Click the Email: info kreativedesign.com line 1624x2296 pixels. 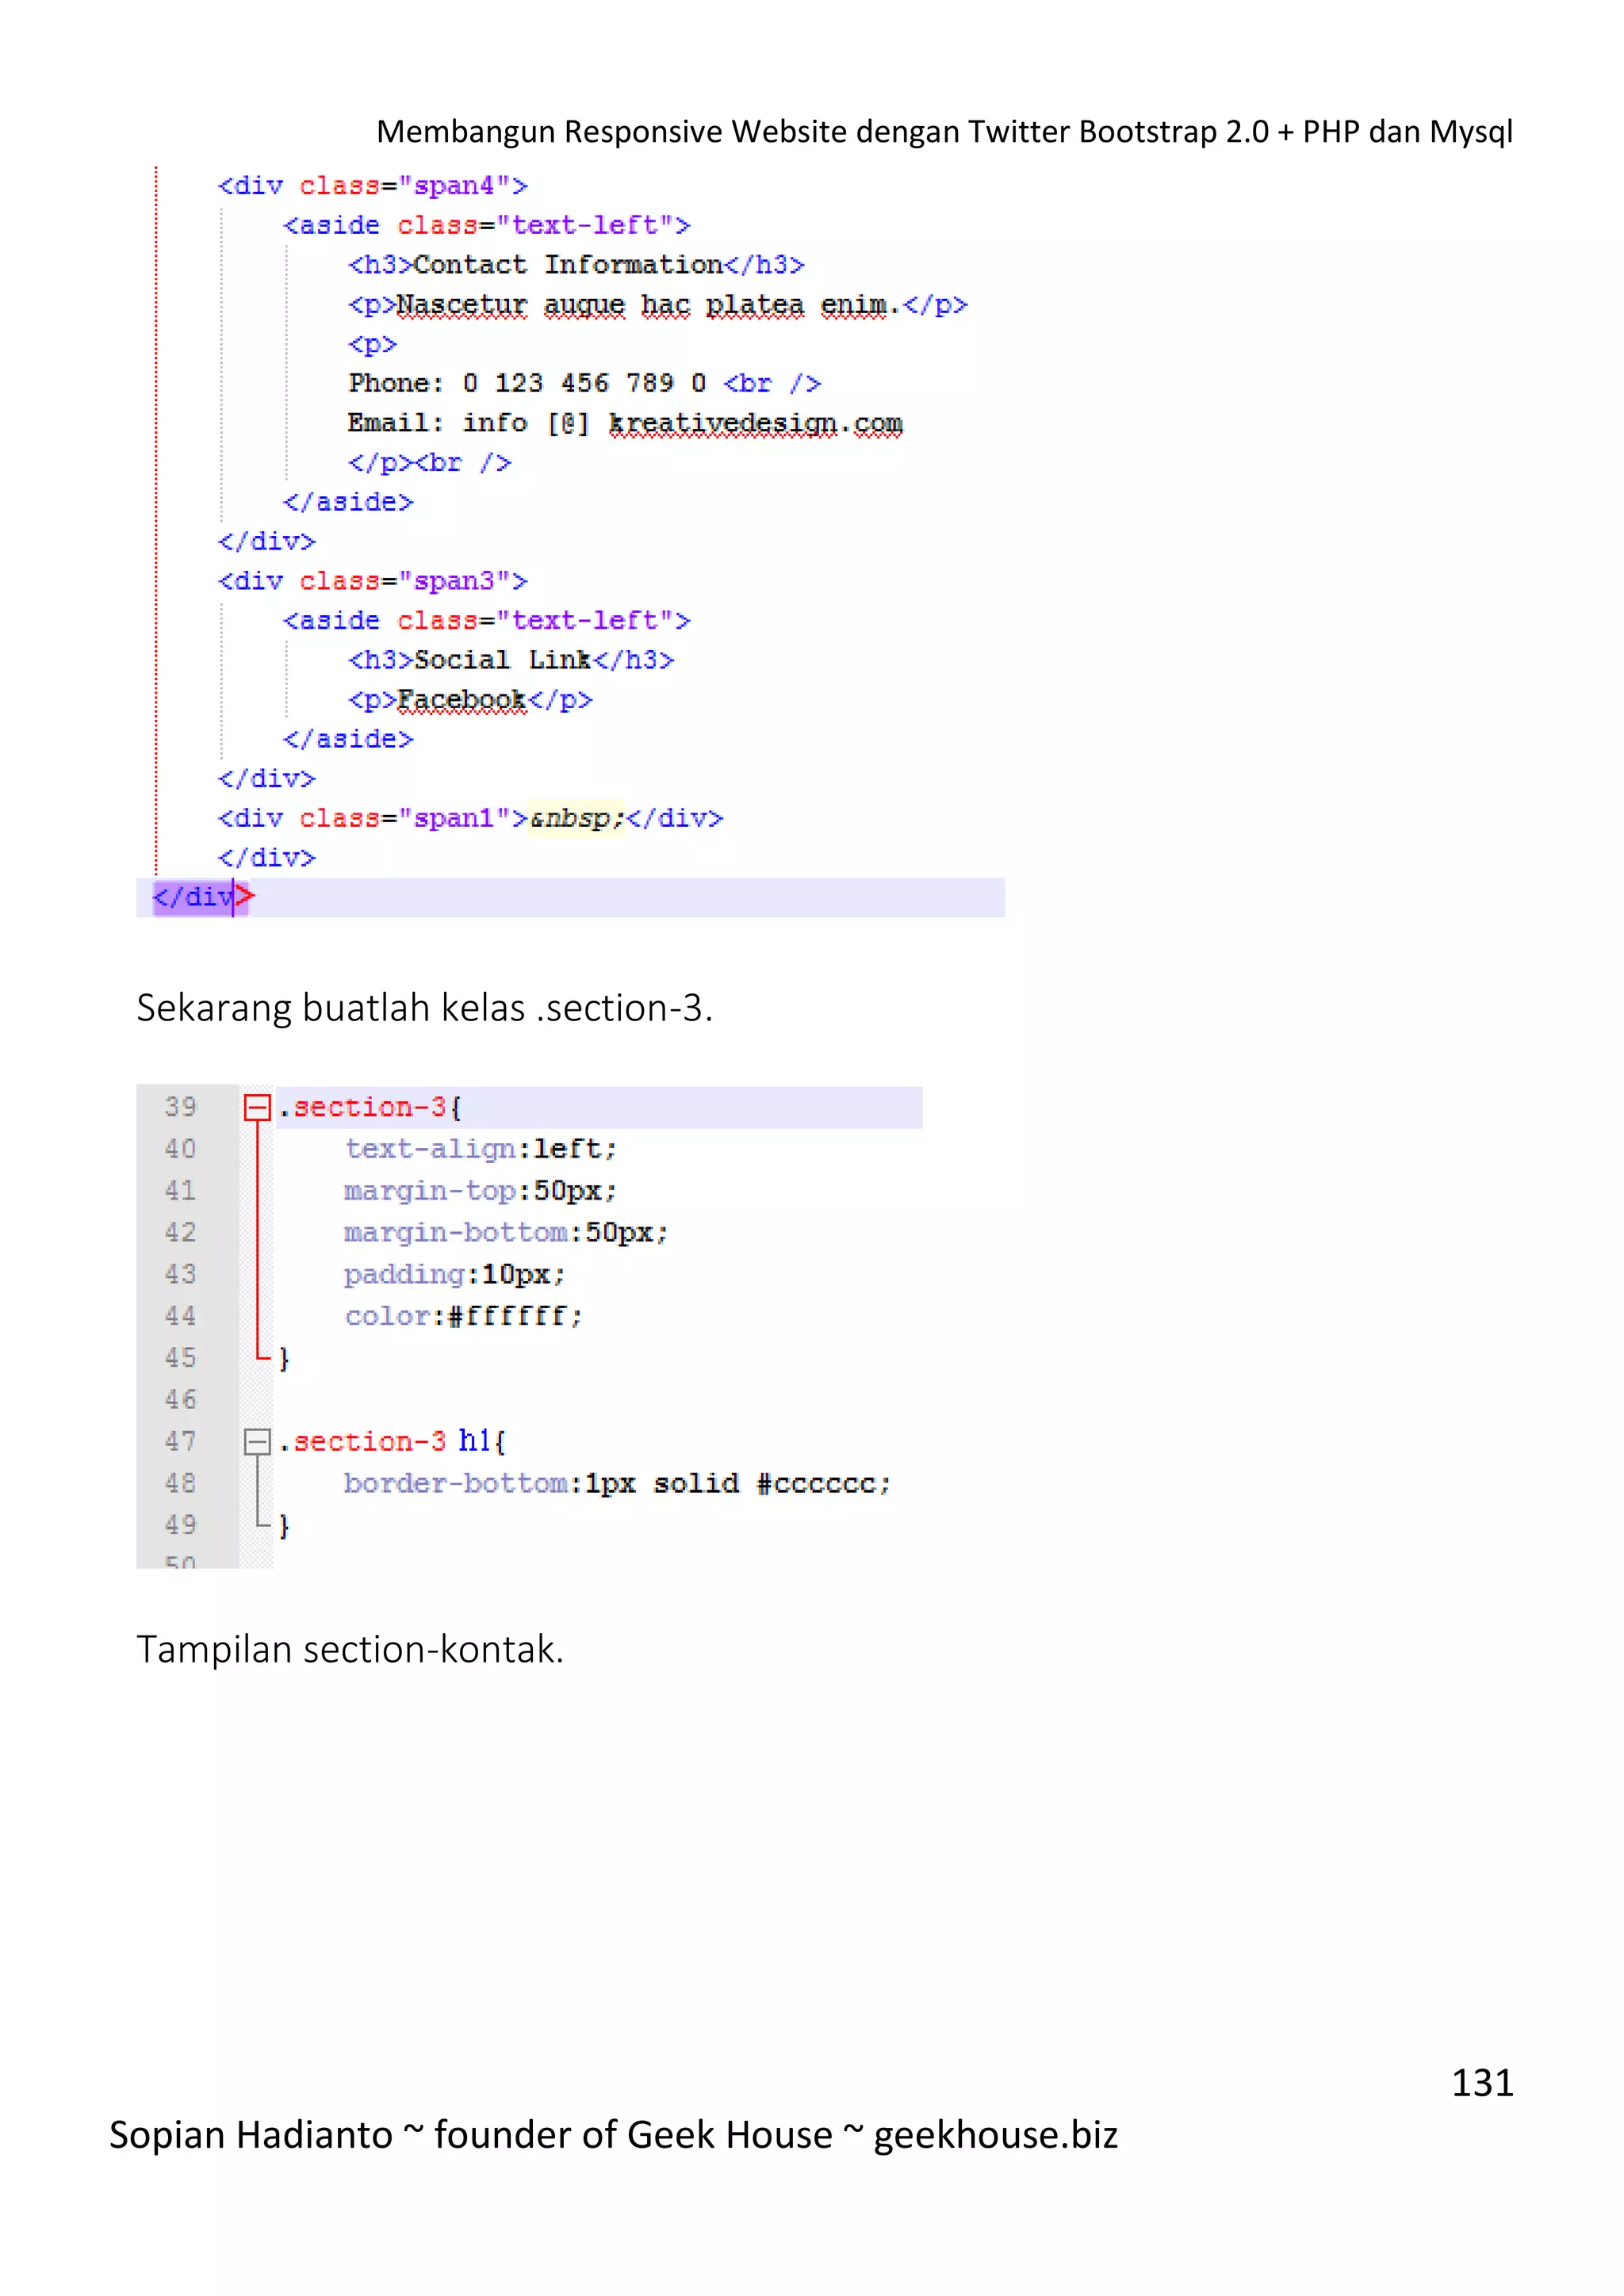pyautogui.click(x=625, y=424)
